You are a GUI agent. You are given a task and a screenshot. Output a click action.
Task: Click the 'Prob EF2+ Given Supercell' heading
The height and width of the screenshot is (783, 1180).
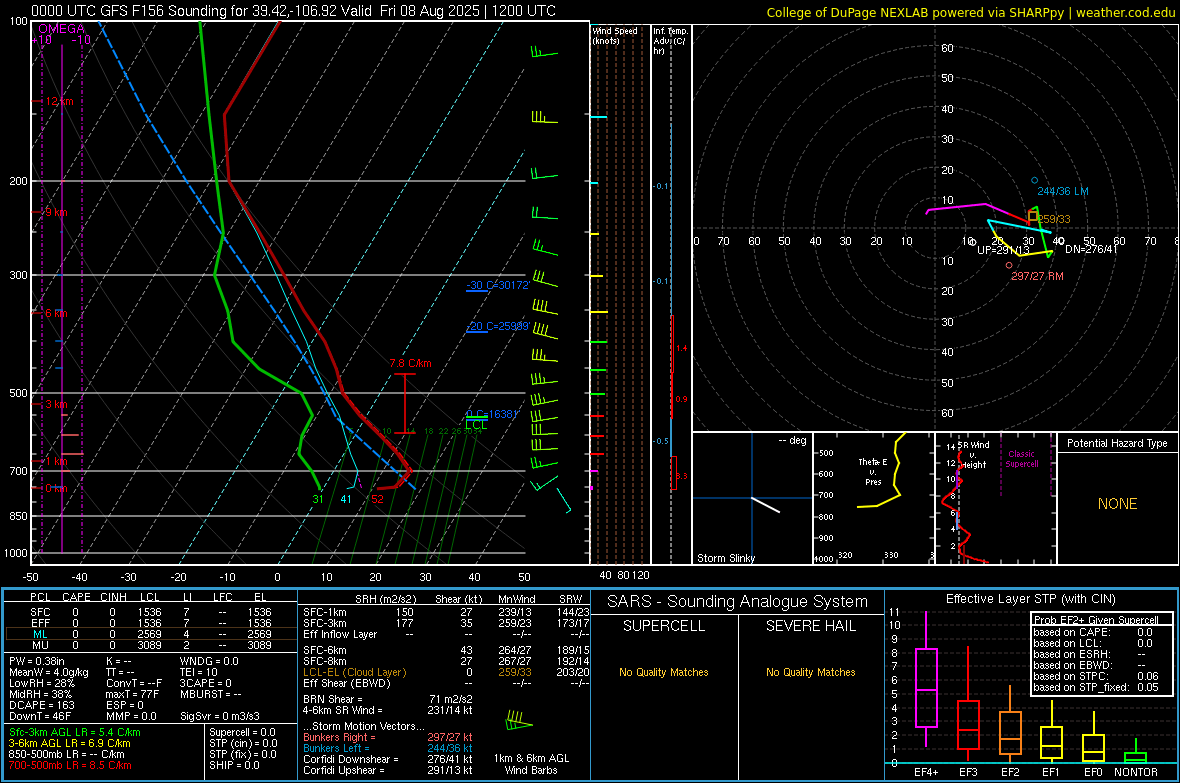click(x=1096, y=620)
